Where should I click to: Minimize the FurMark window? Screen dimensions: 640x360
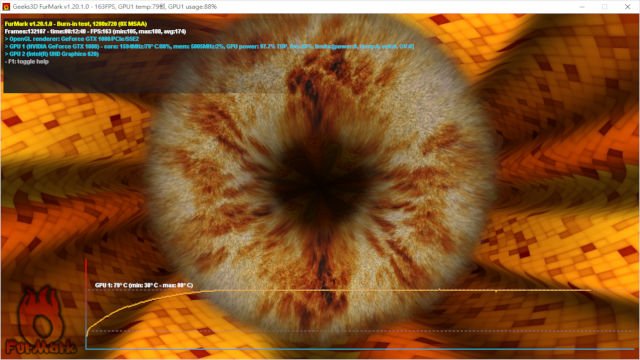(582, 7)
